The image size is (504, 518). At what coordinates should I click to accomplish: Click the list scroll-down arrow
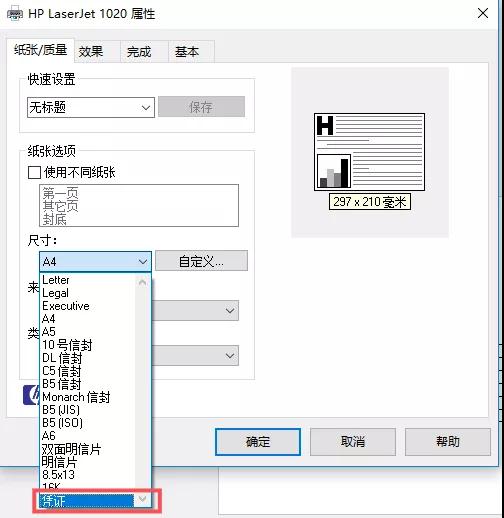pyautogui.click(x=143, y=499)
